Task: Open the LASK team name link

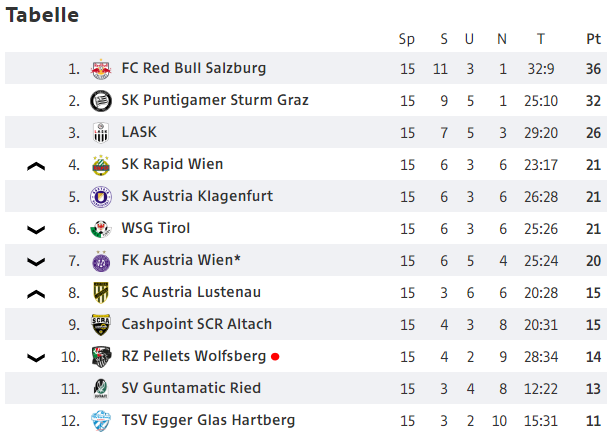Action: pos(139,132)
